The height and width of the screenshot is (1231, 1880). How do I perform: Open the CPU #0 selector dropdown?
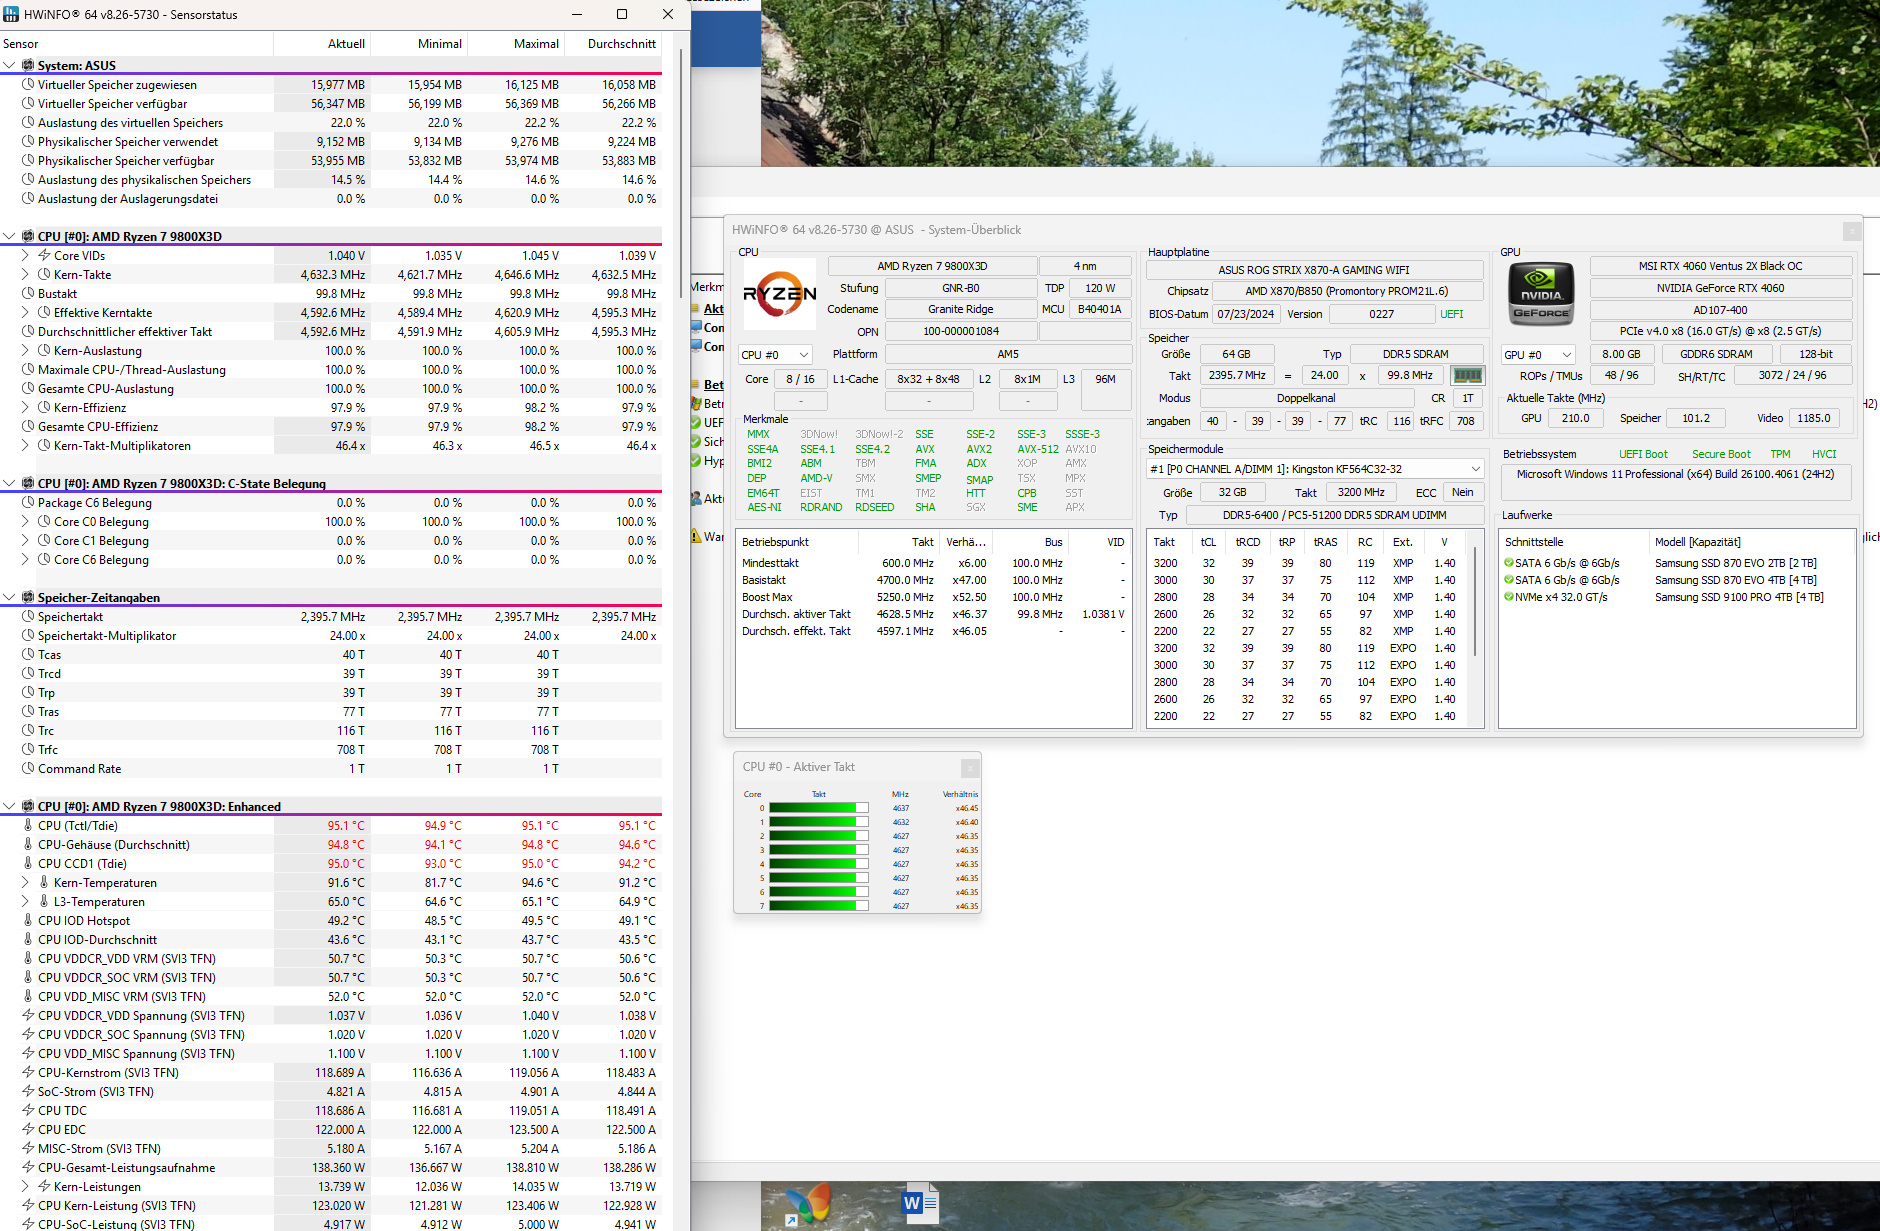[775, 355]
